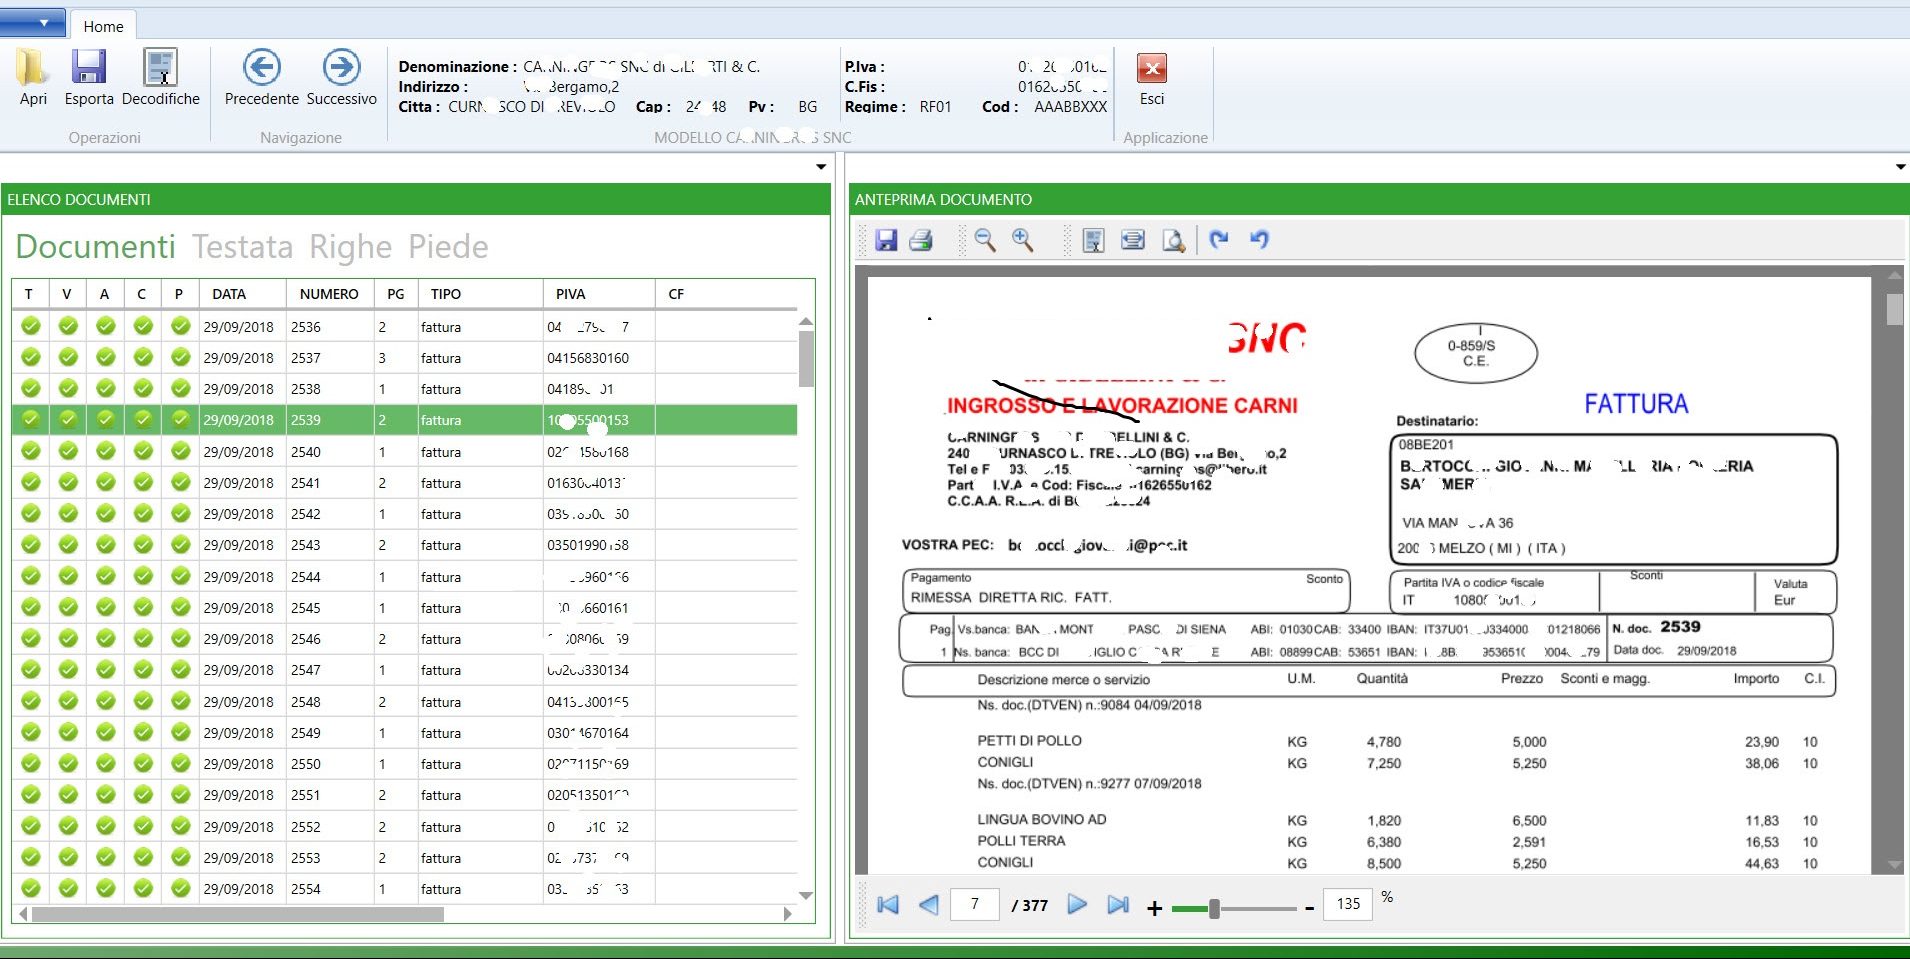The image size is (1910, 959).
Task: Toggle P column check for invoice 2550
Action: [x=180, y=764]
